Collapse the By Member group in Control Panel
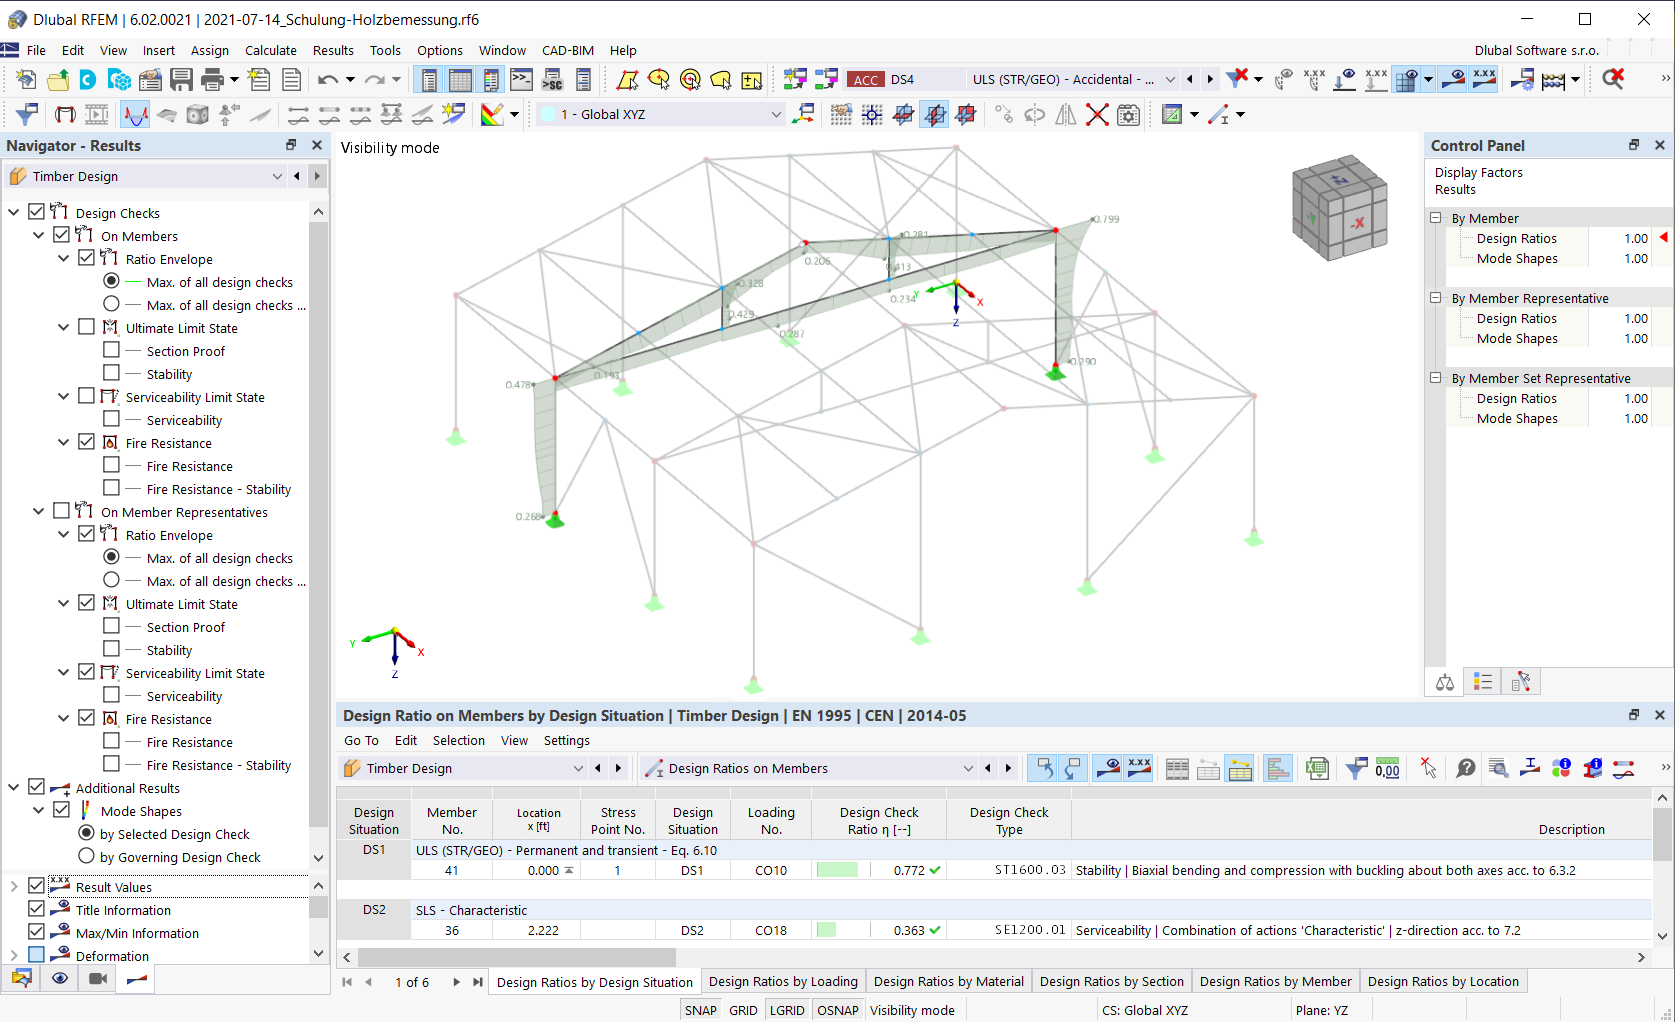1675x1022 pixels. (1436, 218)
